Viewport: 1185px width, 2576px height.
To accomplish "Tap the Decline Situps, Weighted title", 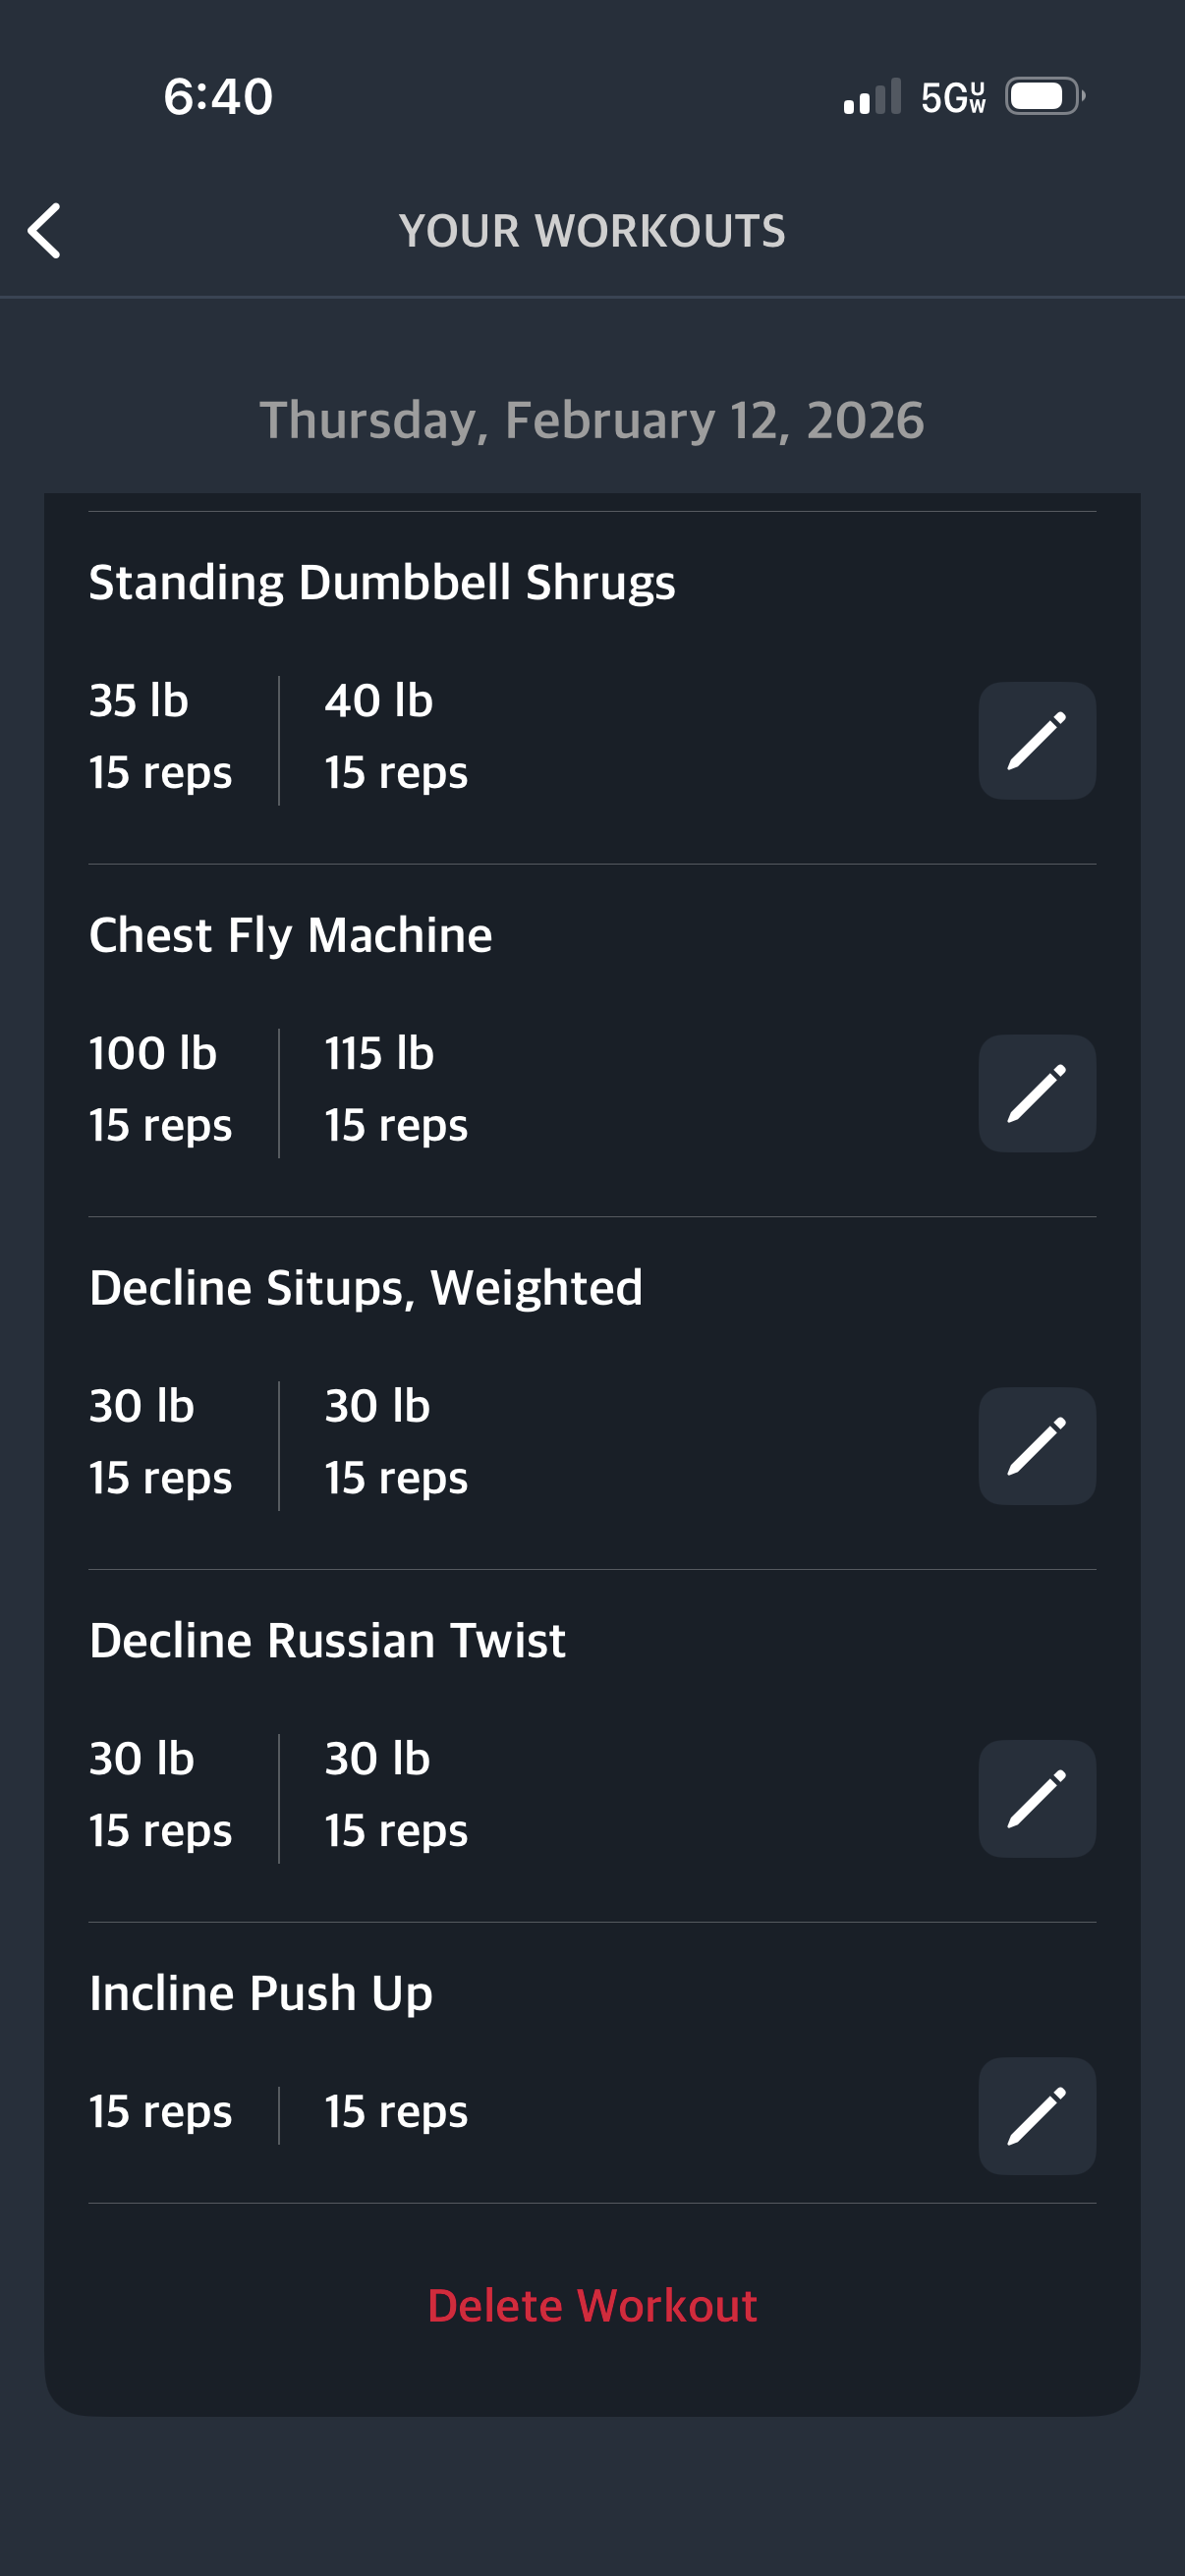I will [365, 1288].
